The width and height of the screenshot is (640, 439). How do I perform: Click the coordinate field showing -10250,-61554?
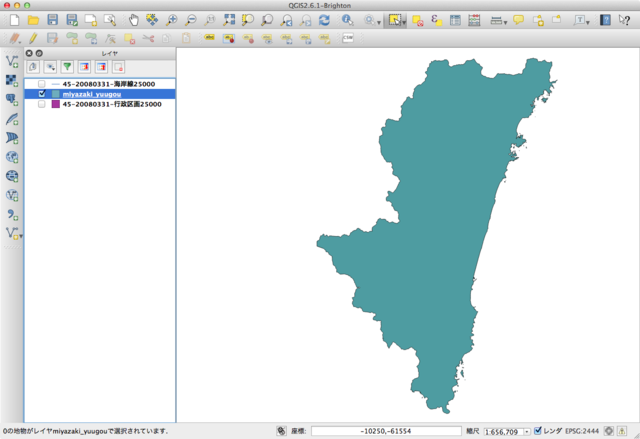click(x=386, y=431)
